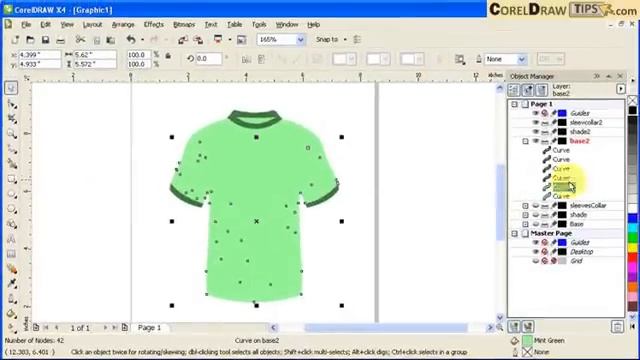The height and width of the screenshot is (360, 640).
Task: Select the Text tool
Action: pos(11,240)
